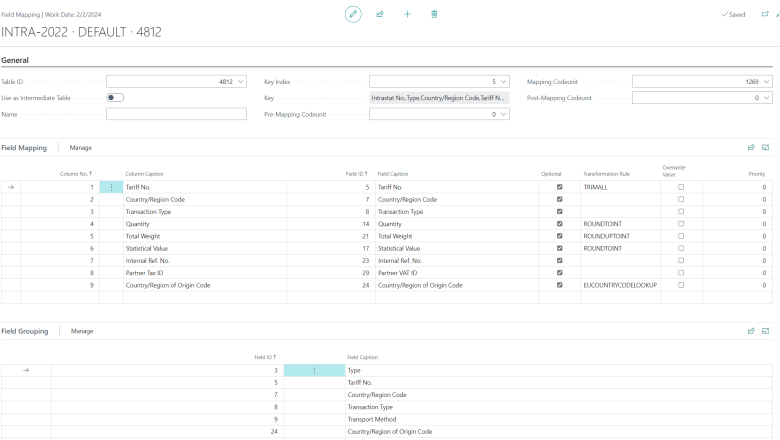This screenshot has width=780, height=440.
Task: Open Manage menu in Field Mapping
Action: point(81,147)
